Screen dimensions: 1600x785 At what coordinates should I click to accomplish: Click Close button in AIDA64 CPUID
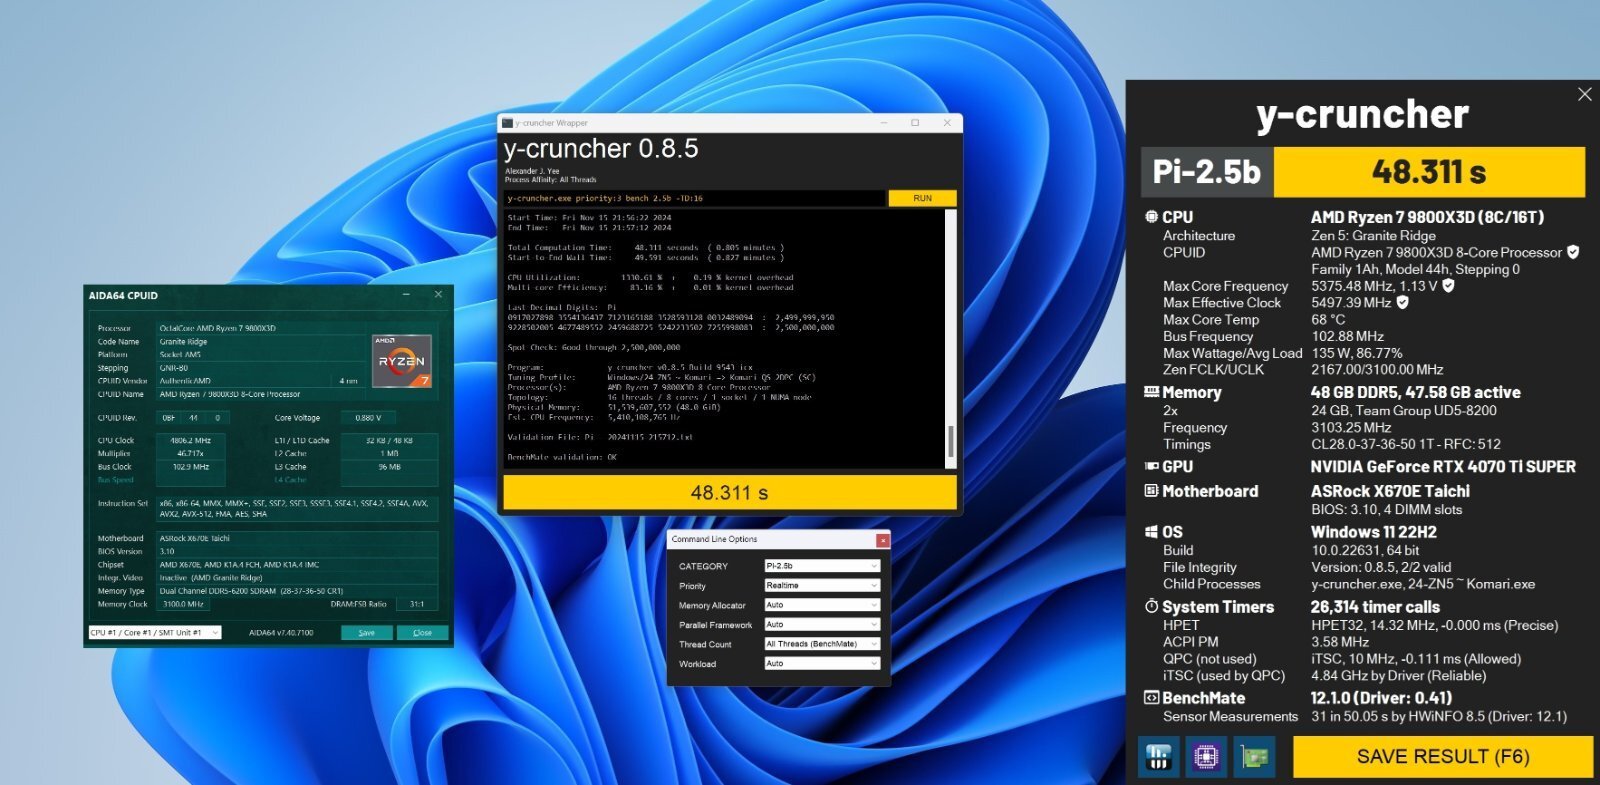click(422, 633)
